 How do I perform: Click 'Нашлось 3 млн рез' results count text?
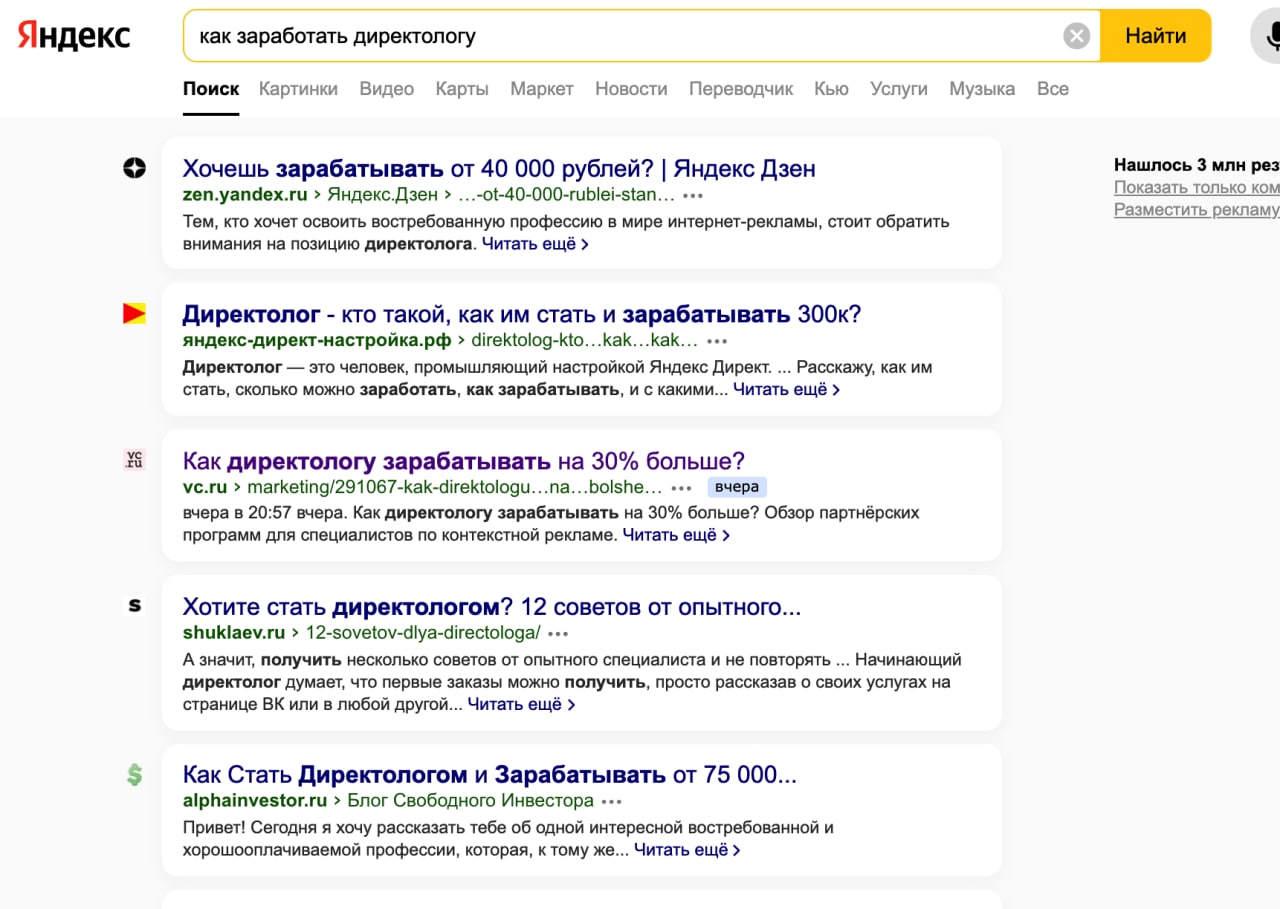[x=1197, y=165]
